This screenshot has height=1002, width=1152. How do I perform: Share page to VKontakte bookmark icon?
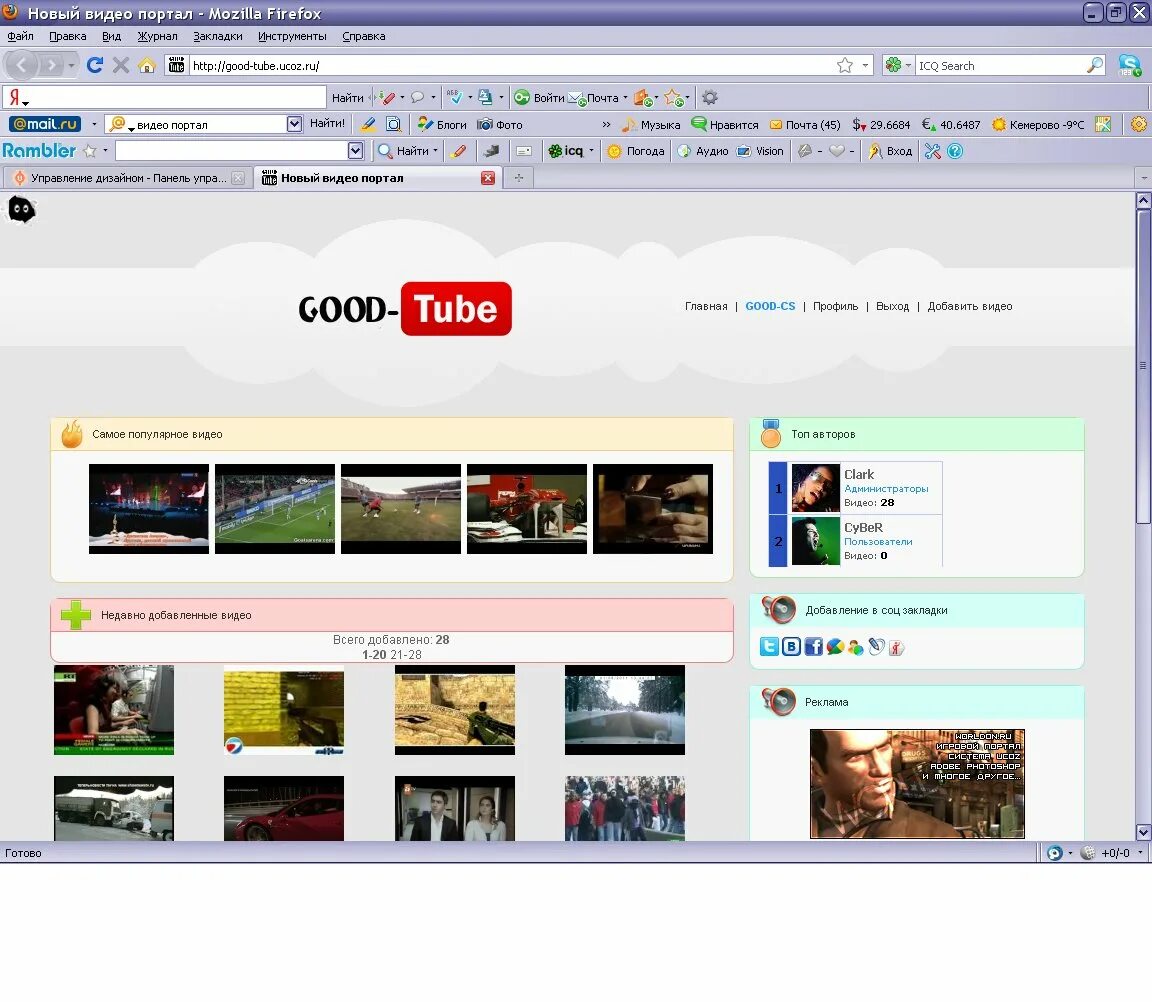click(791, 646)
